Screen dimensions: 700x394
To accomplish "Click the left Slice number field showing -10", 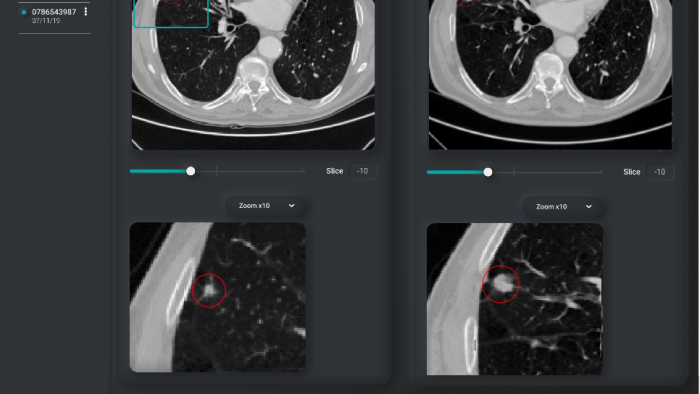I will [362, 171].
